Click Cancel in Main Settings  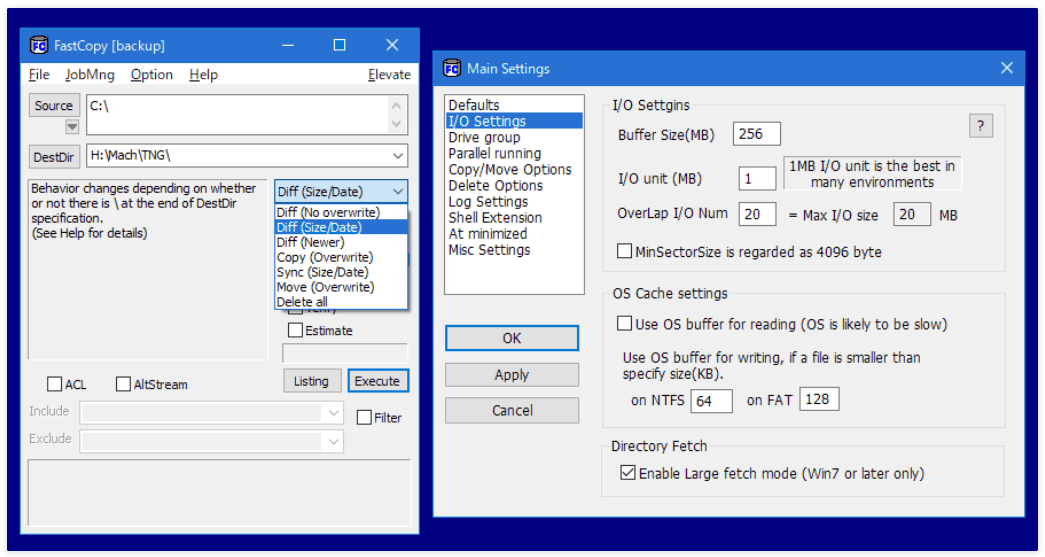point(512,410)
